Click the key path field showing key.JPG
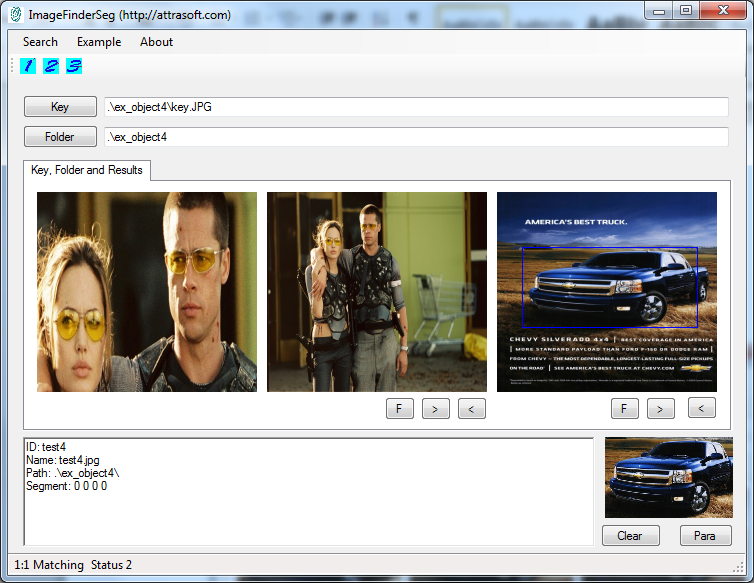 (x=416, y=107)
